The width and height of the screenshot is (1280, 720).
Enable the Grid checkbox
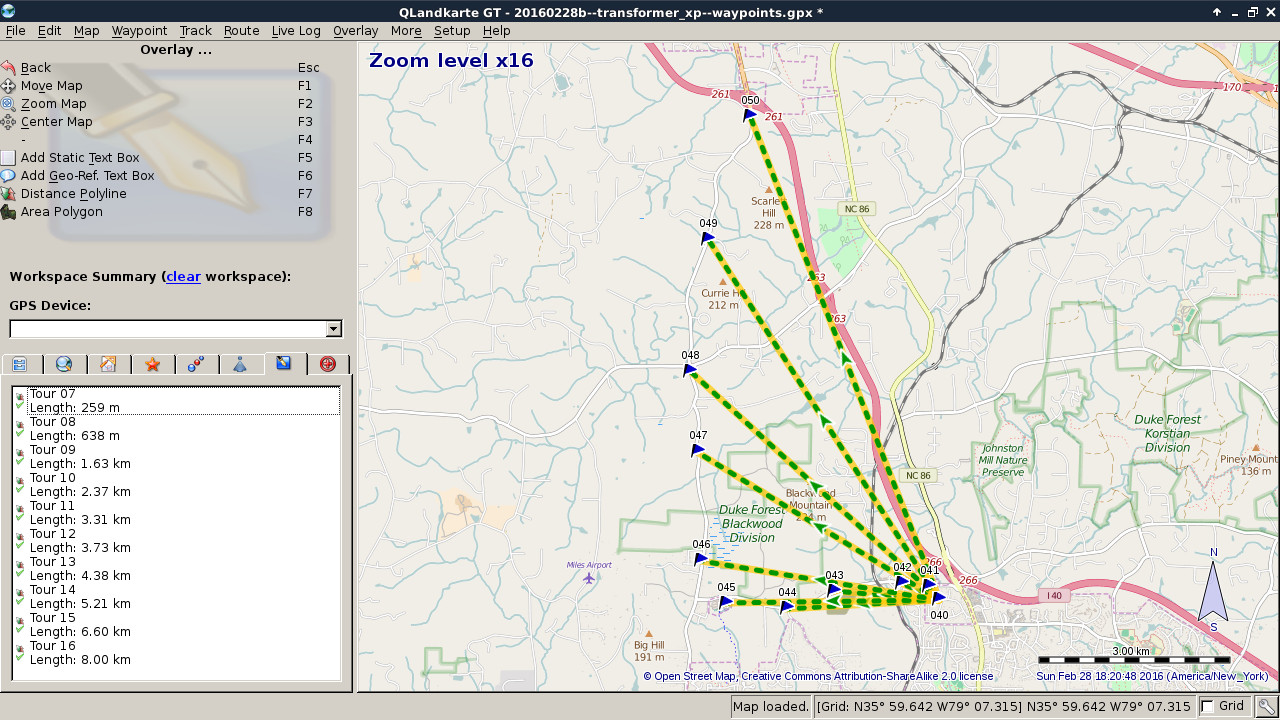pyautogui.click(x=1208, y=707)
